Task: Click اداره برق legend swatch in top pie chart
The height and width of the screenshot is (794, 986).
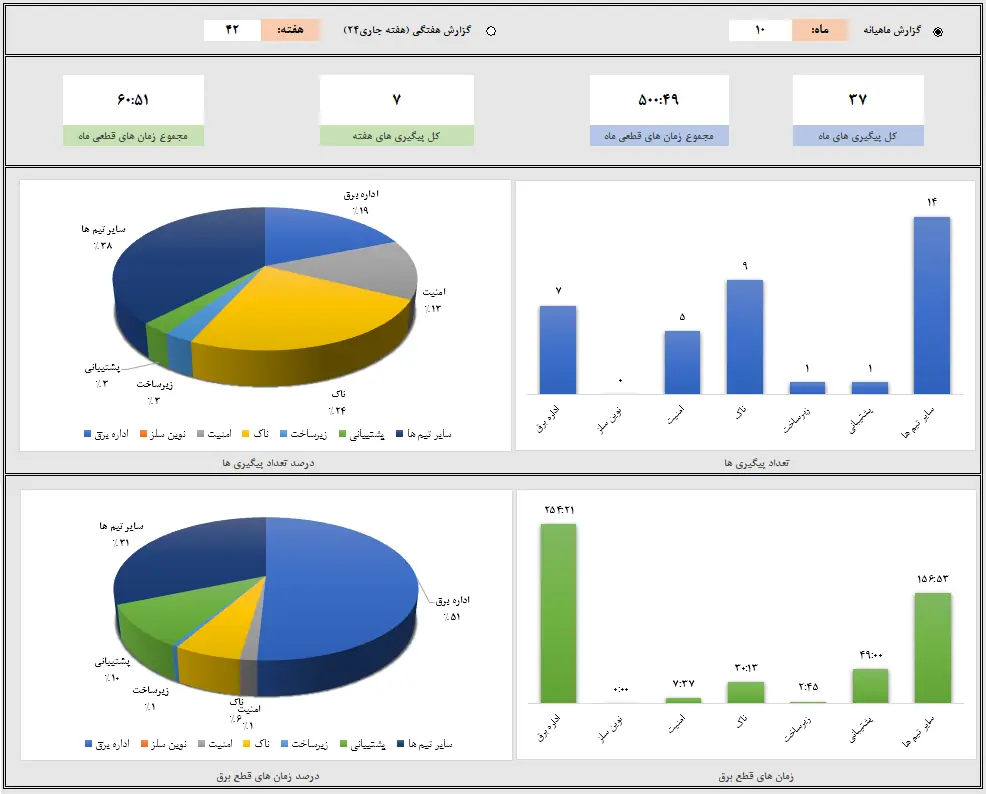Action: (x=89, y=434)
